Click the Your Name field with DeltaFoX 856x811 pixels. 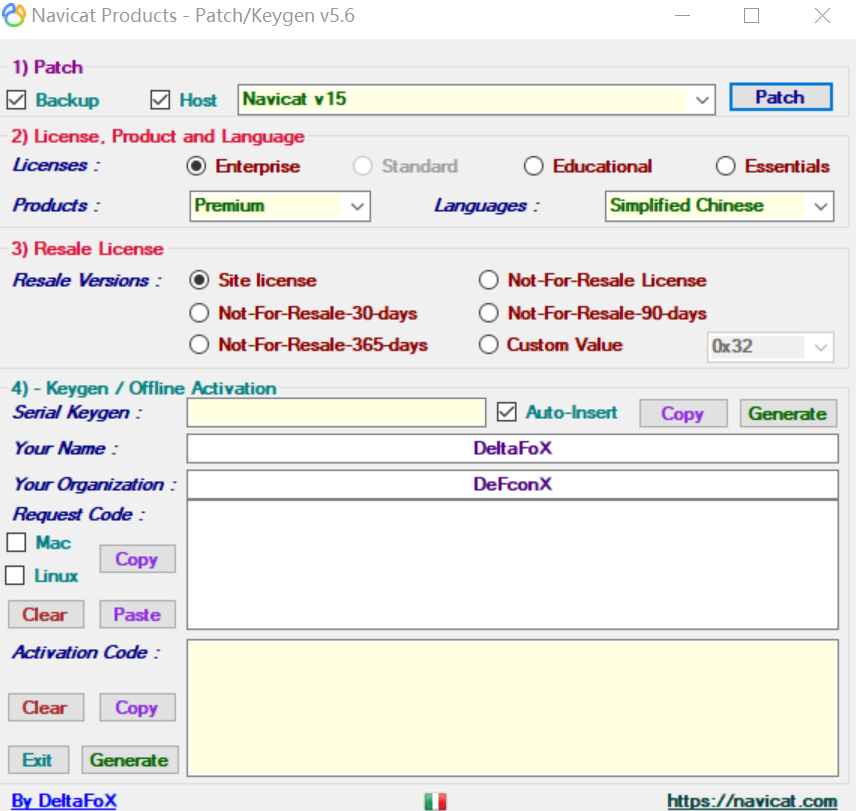coord(513,448)
